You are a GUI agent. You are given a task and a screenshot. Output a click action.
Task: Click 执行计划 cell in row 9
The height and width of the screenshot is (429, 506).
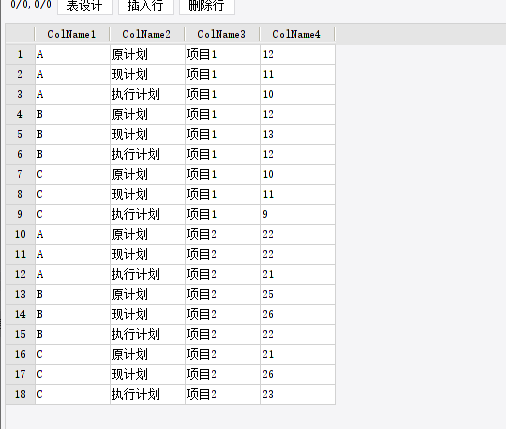click(148, 214)
